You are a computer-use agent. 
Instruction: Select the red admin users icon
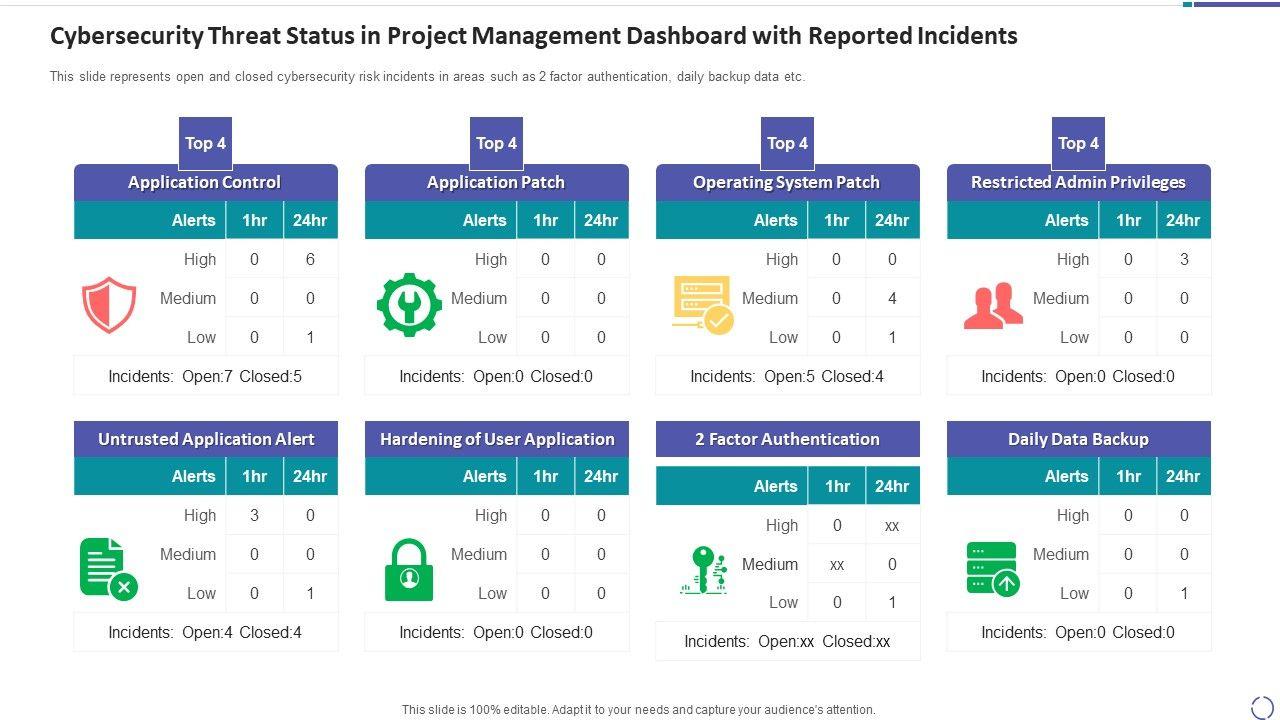click(993, 306)
